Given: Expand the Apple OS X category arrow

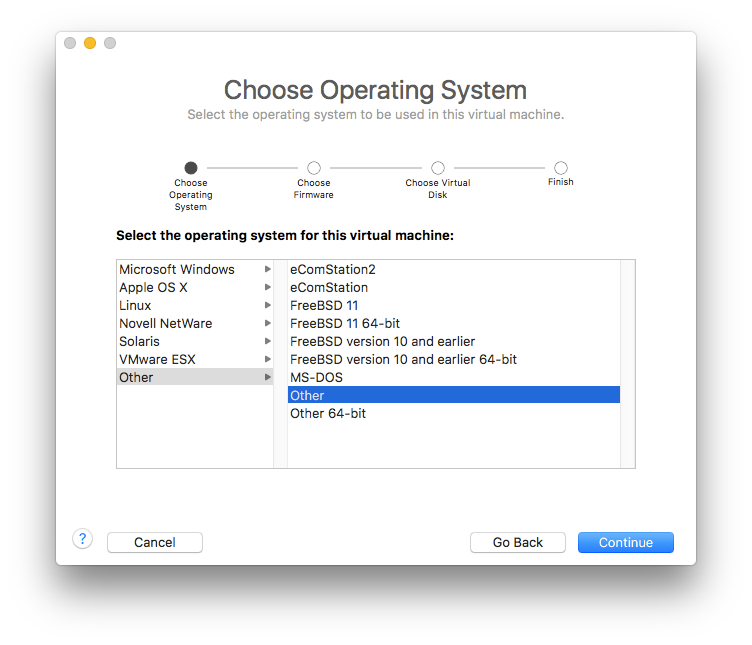Looking at the screenshot, I should (267, 288).
